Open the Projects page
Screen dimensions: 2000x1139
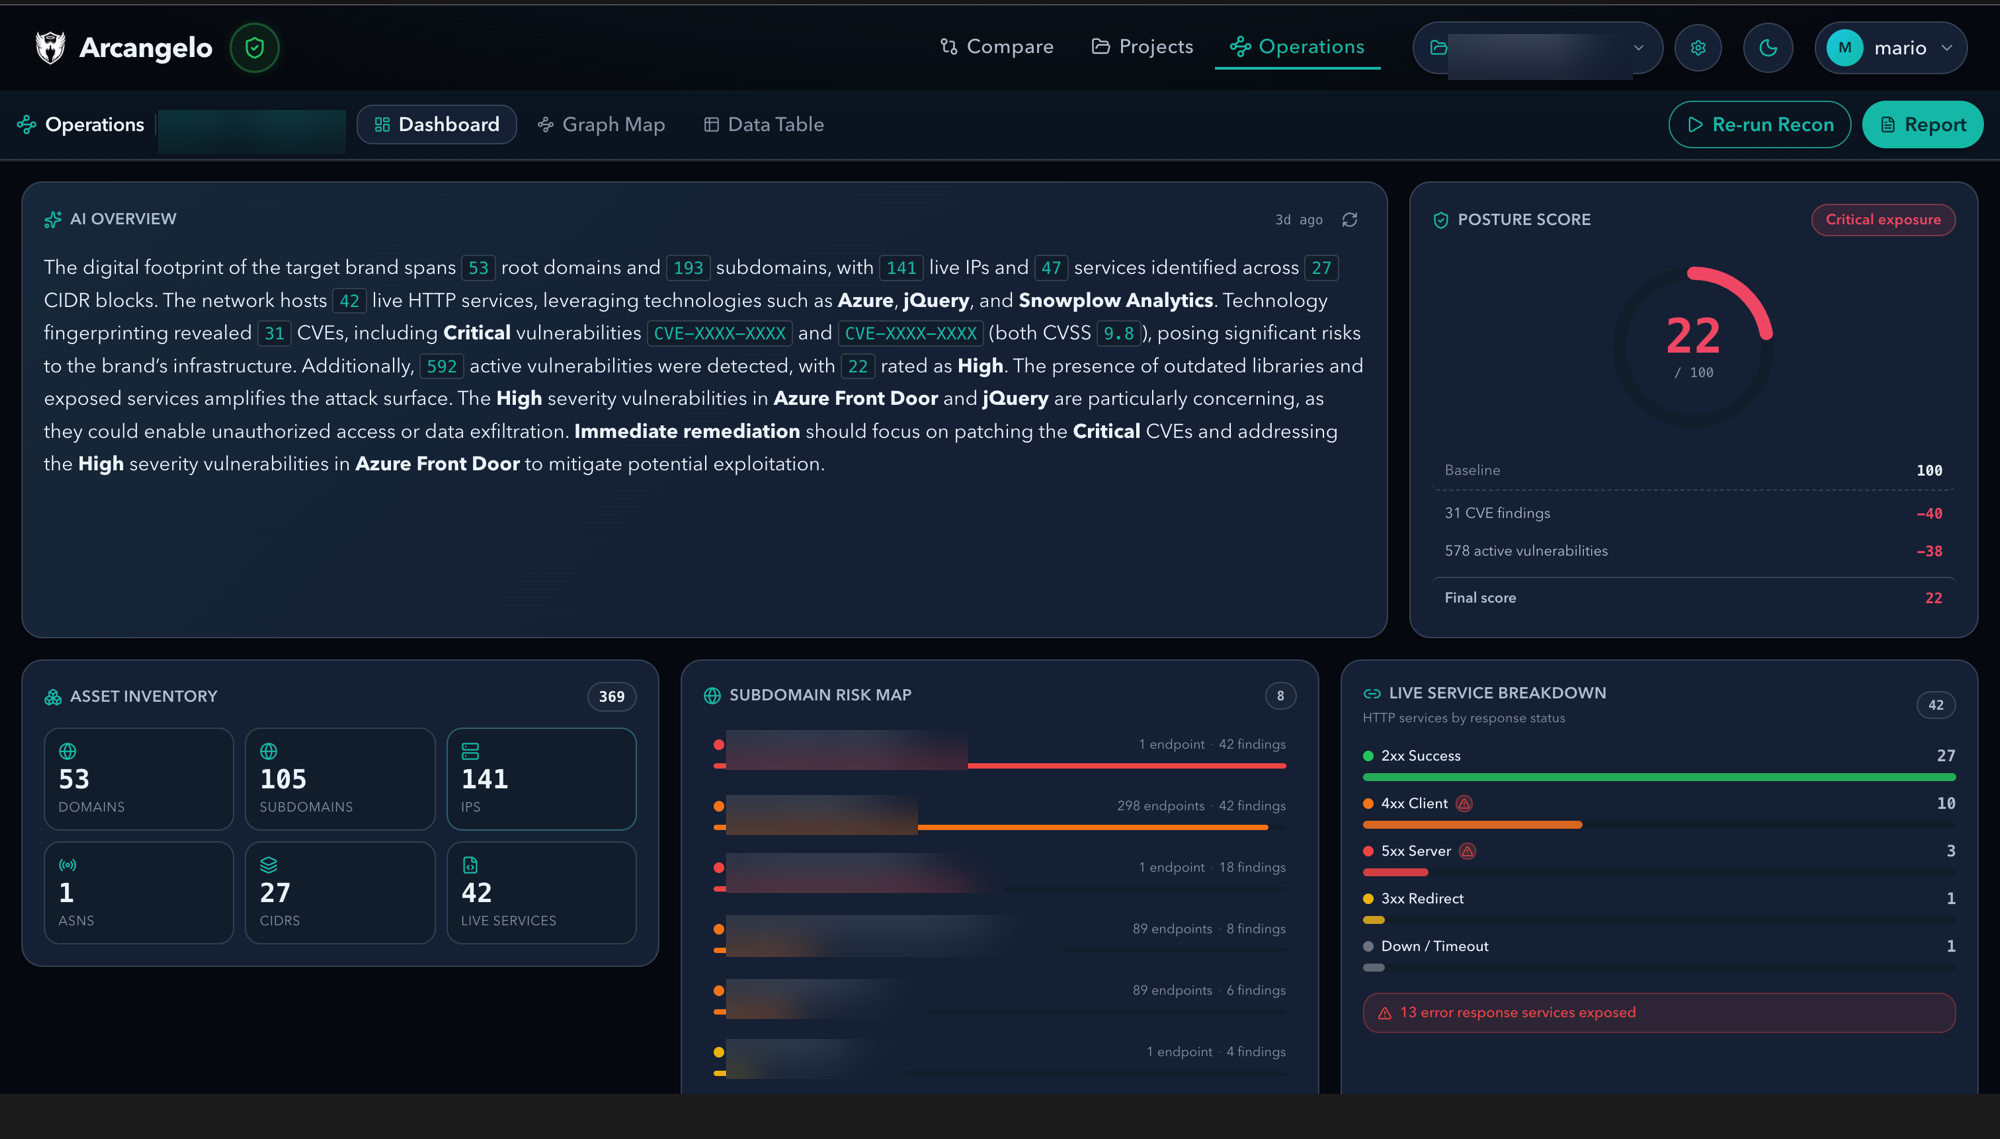[1142, 47]
